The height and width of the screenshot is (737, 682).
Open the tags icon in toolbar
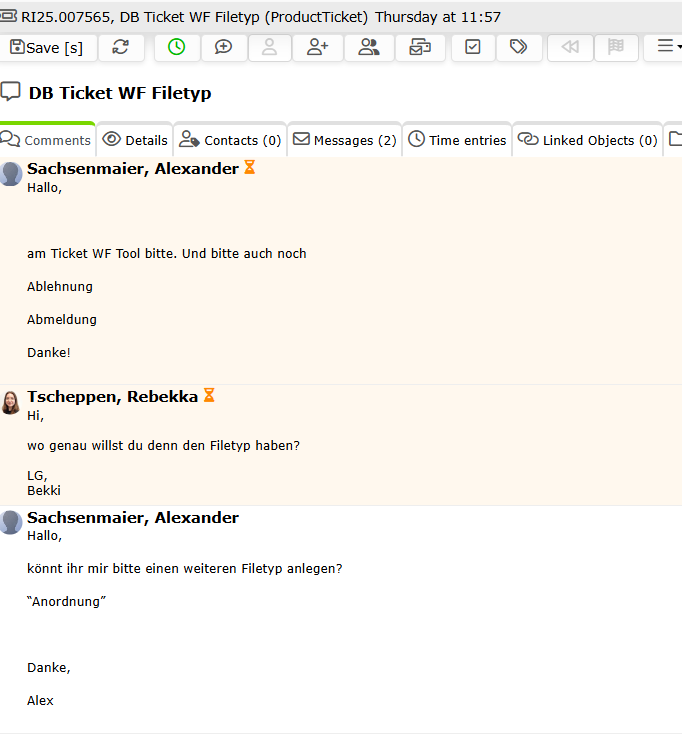(519, 47)
